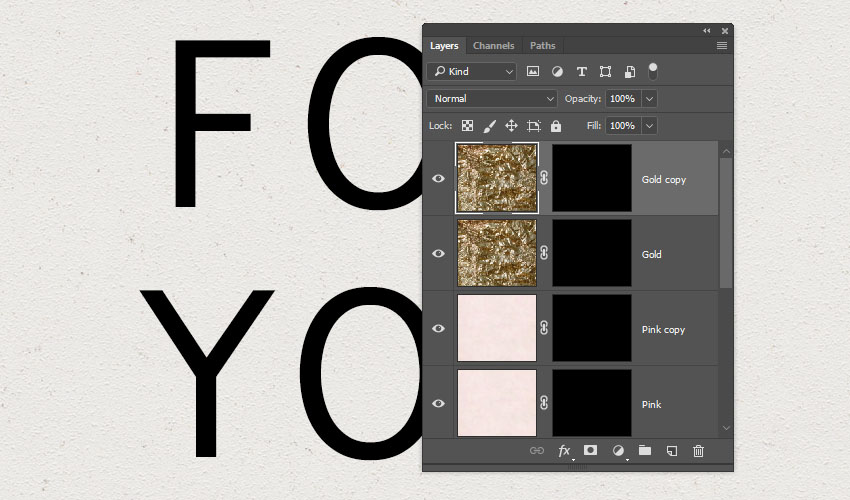Image resolution: width=850 pixels, height=500 pixels.
Task: Open the Normal blend mode dropdown
Action: [x=492, y=99]
